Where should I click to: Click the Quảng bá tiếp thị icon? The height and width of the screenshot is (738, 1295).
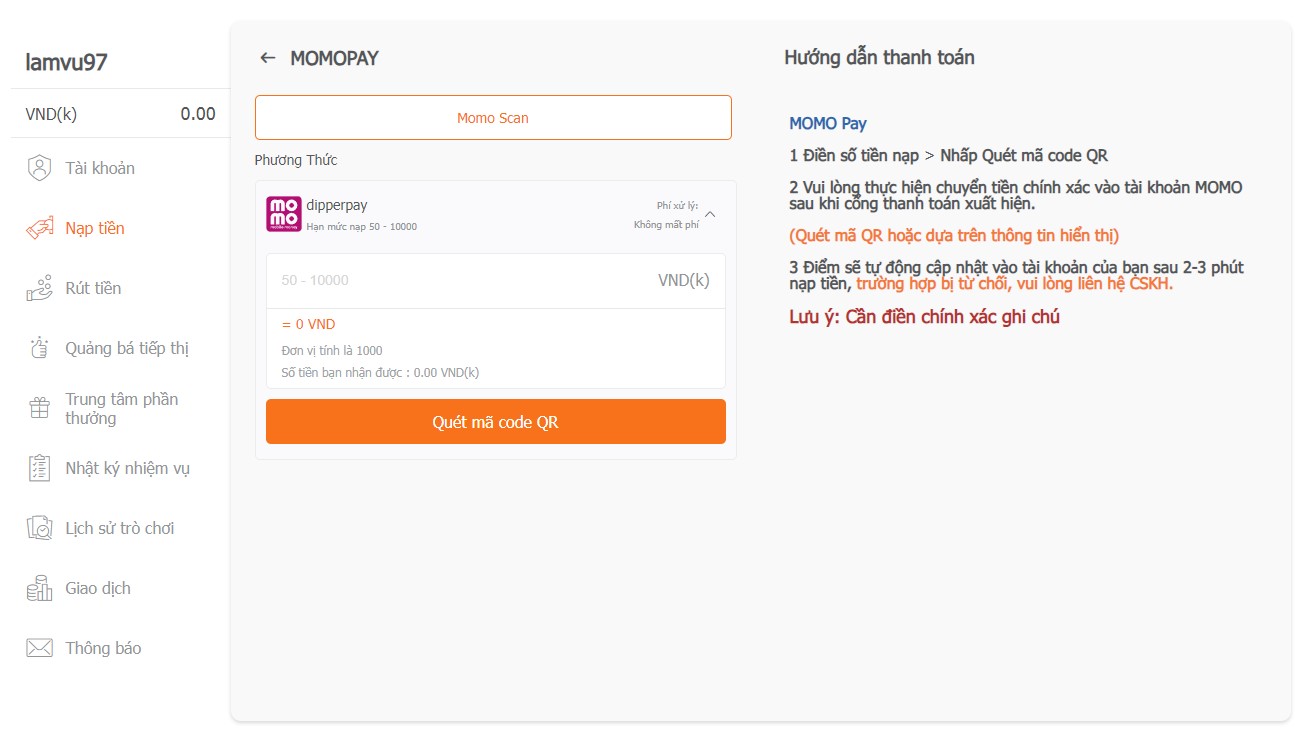tap(39, 348)
